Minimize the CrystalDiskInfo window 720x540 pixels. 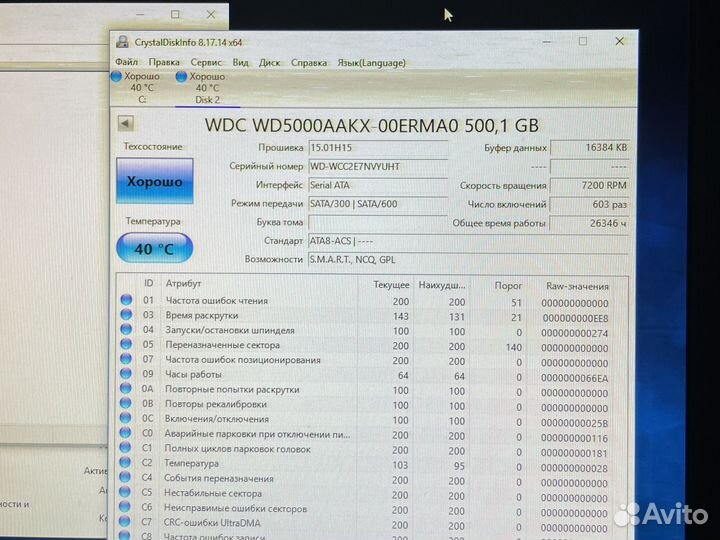point(546,41)
